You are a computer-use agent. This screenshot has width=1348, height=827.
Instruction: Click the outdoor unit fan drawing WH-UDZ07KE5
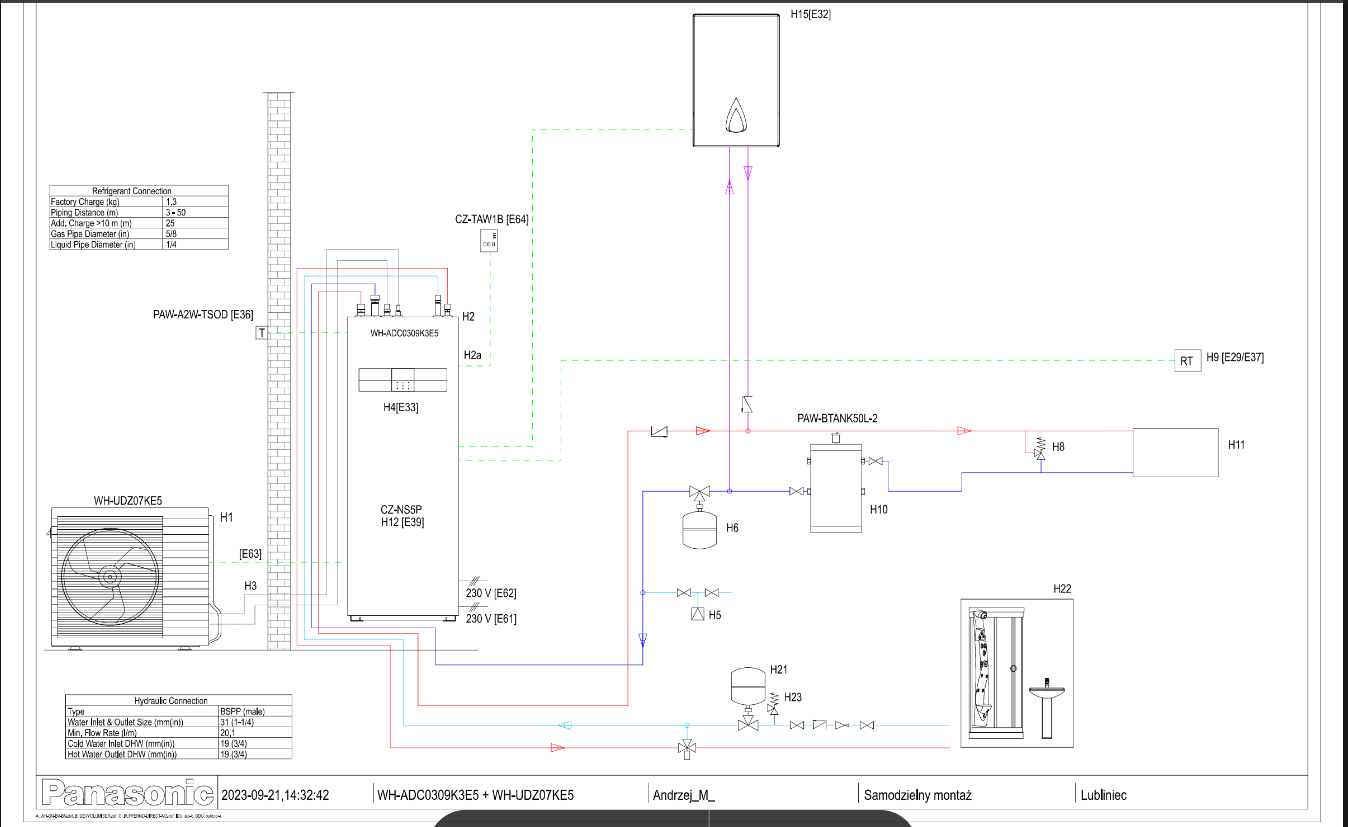click(133, 578)
